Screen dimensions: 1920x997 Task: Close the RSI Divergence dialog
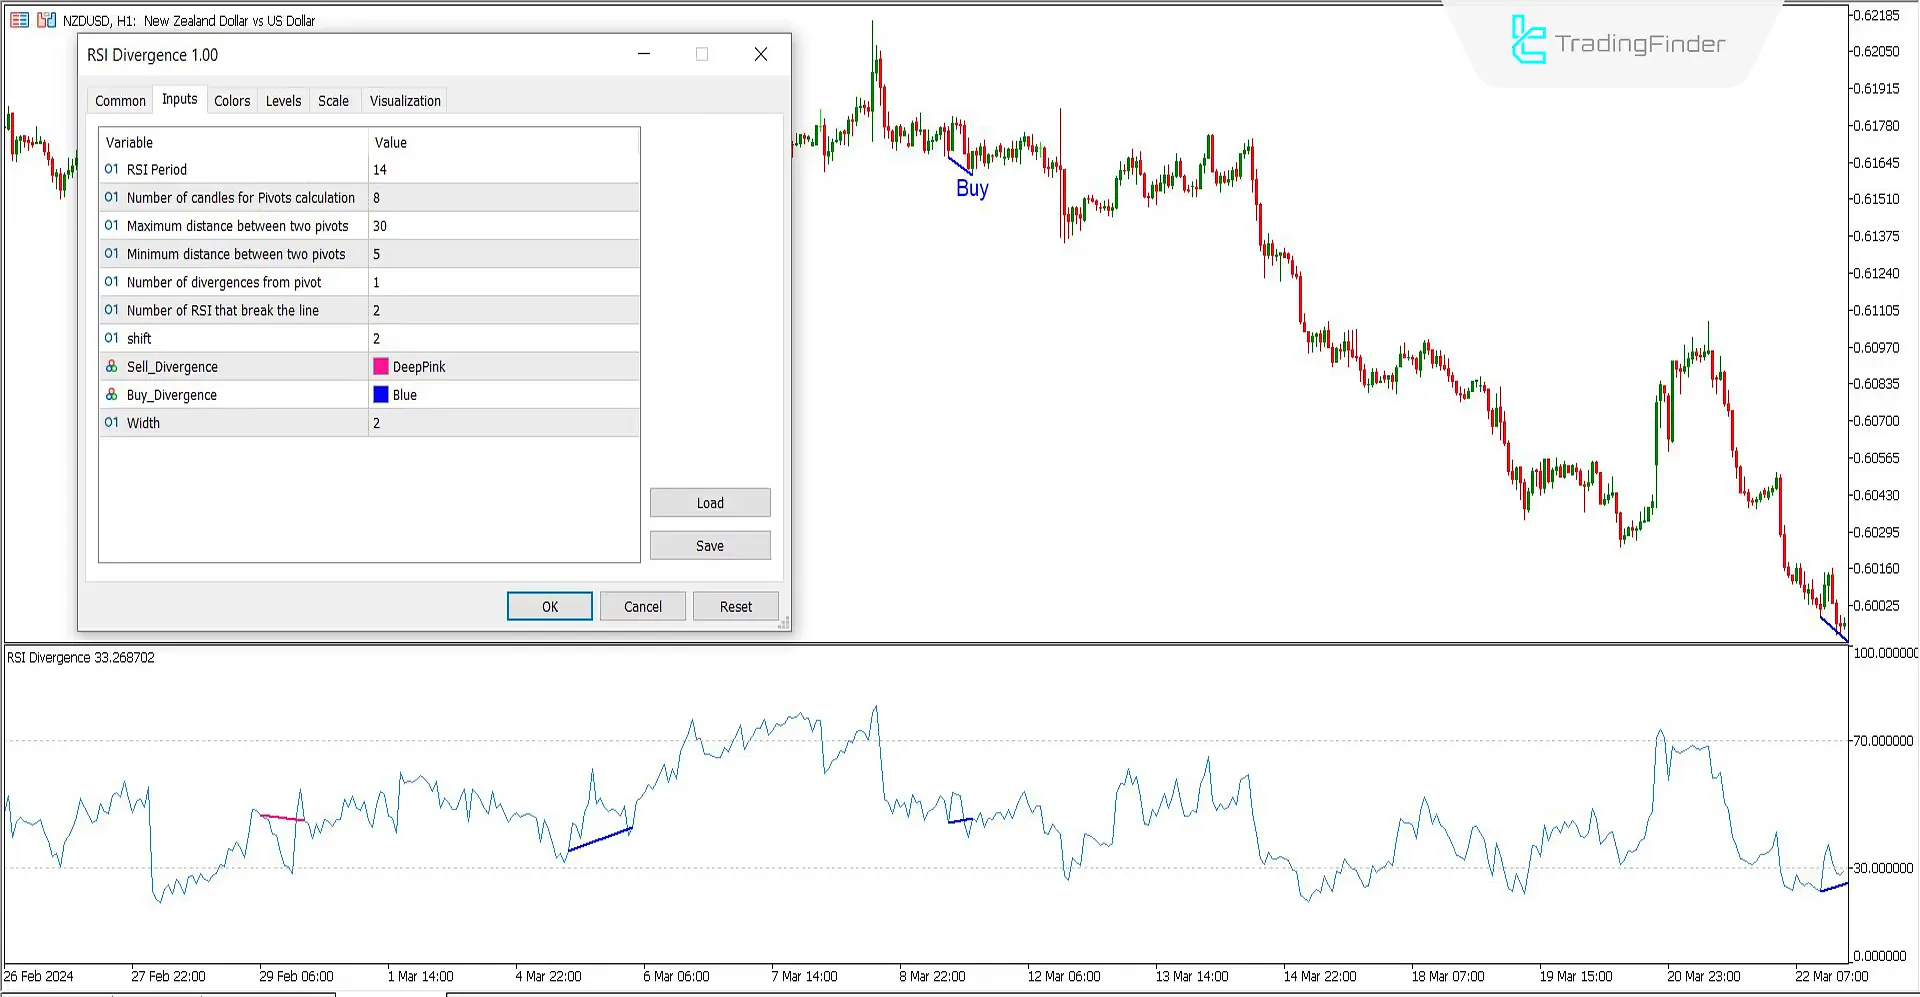click(761, 55)
